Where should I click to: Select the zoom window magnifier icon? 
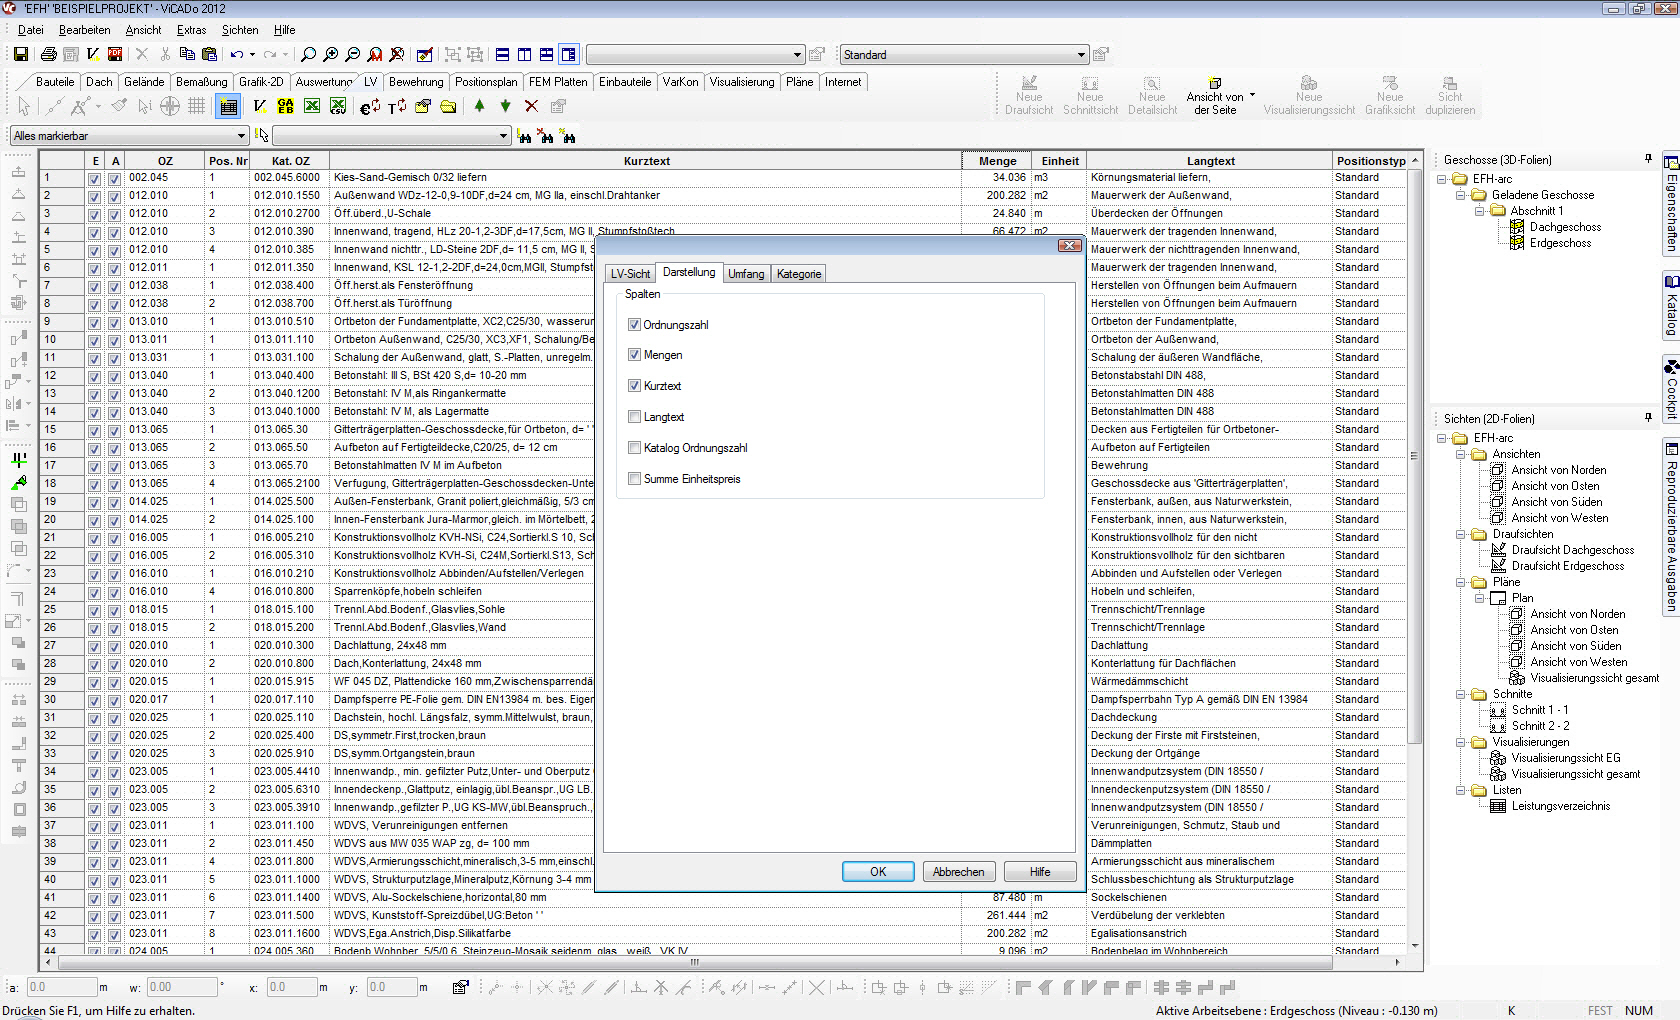309,54
